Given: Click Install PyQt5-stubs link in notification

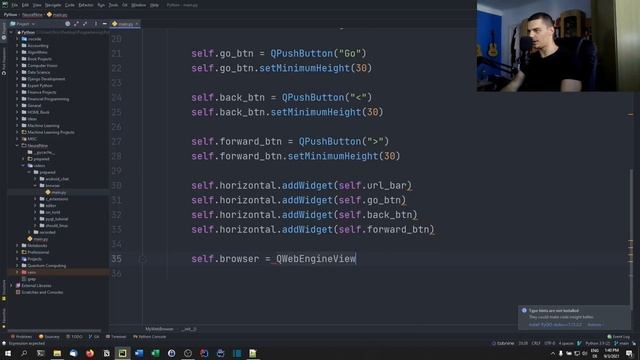Looking at the screenshot, I should (x=555, y=325).
